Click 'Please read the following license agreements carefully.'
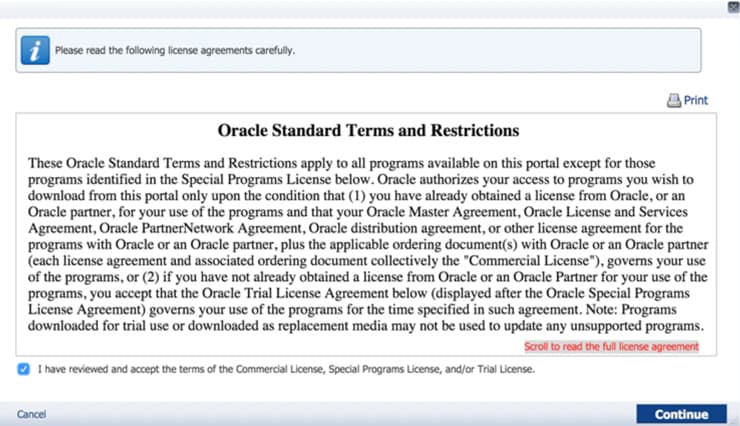The height and width of the screenshot is (426, 740). (x=175, y=50)
